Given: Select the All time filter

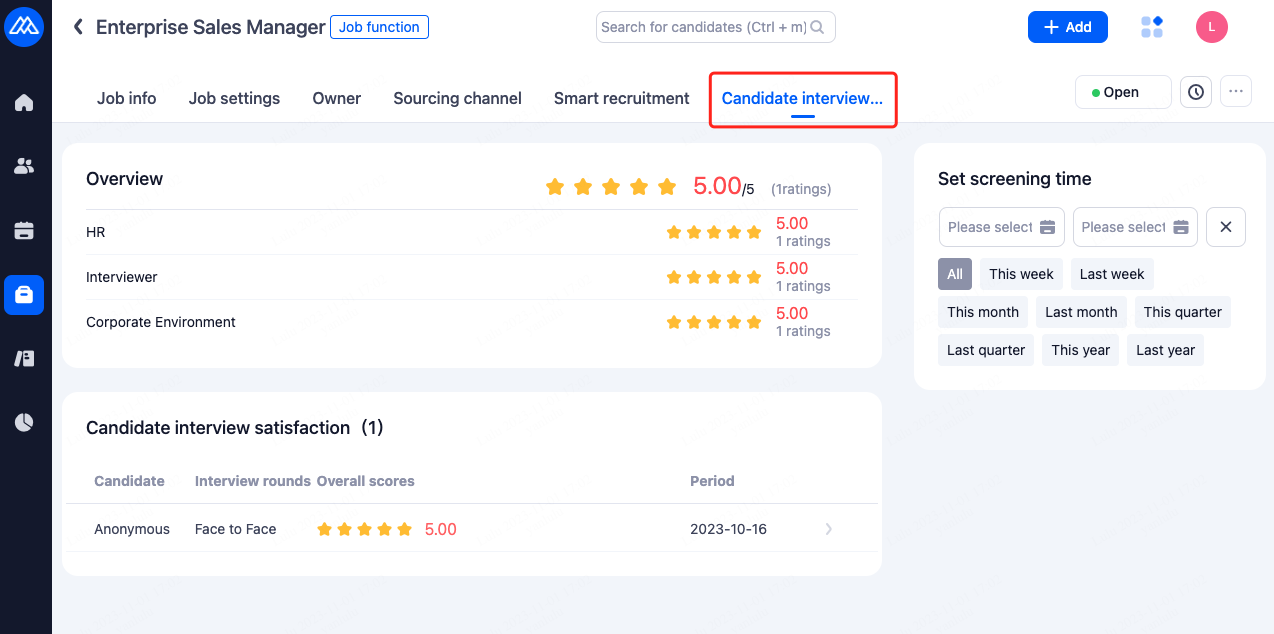Looking at the screenshot, I should (955, 274).
